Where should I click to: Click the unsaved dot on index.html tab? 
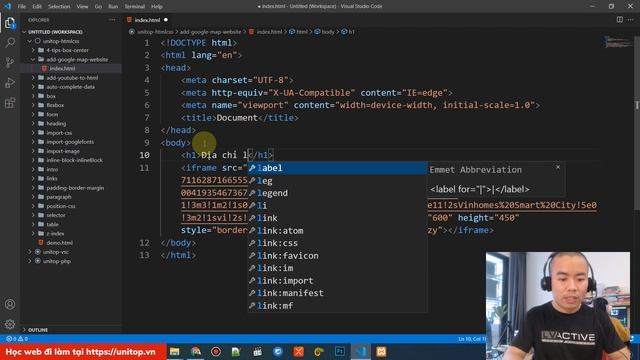point(166,20)
